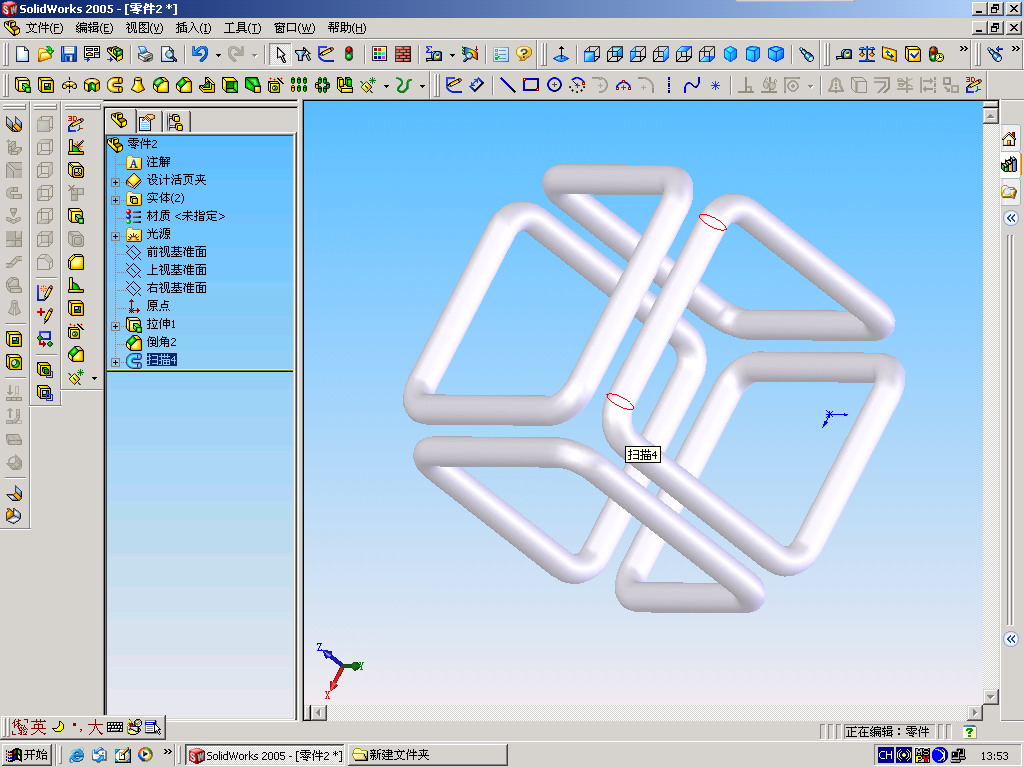
Task: Click the Extruded Boss/Base feature icon
Action: 23,85
